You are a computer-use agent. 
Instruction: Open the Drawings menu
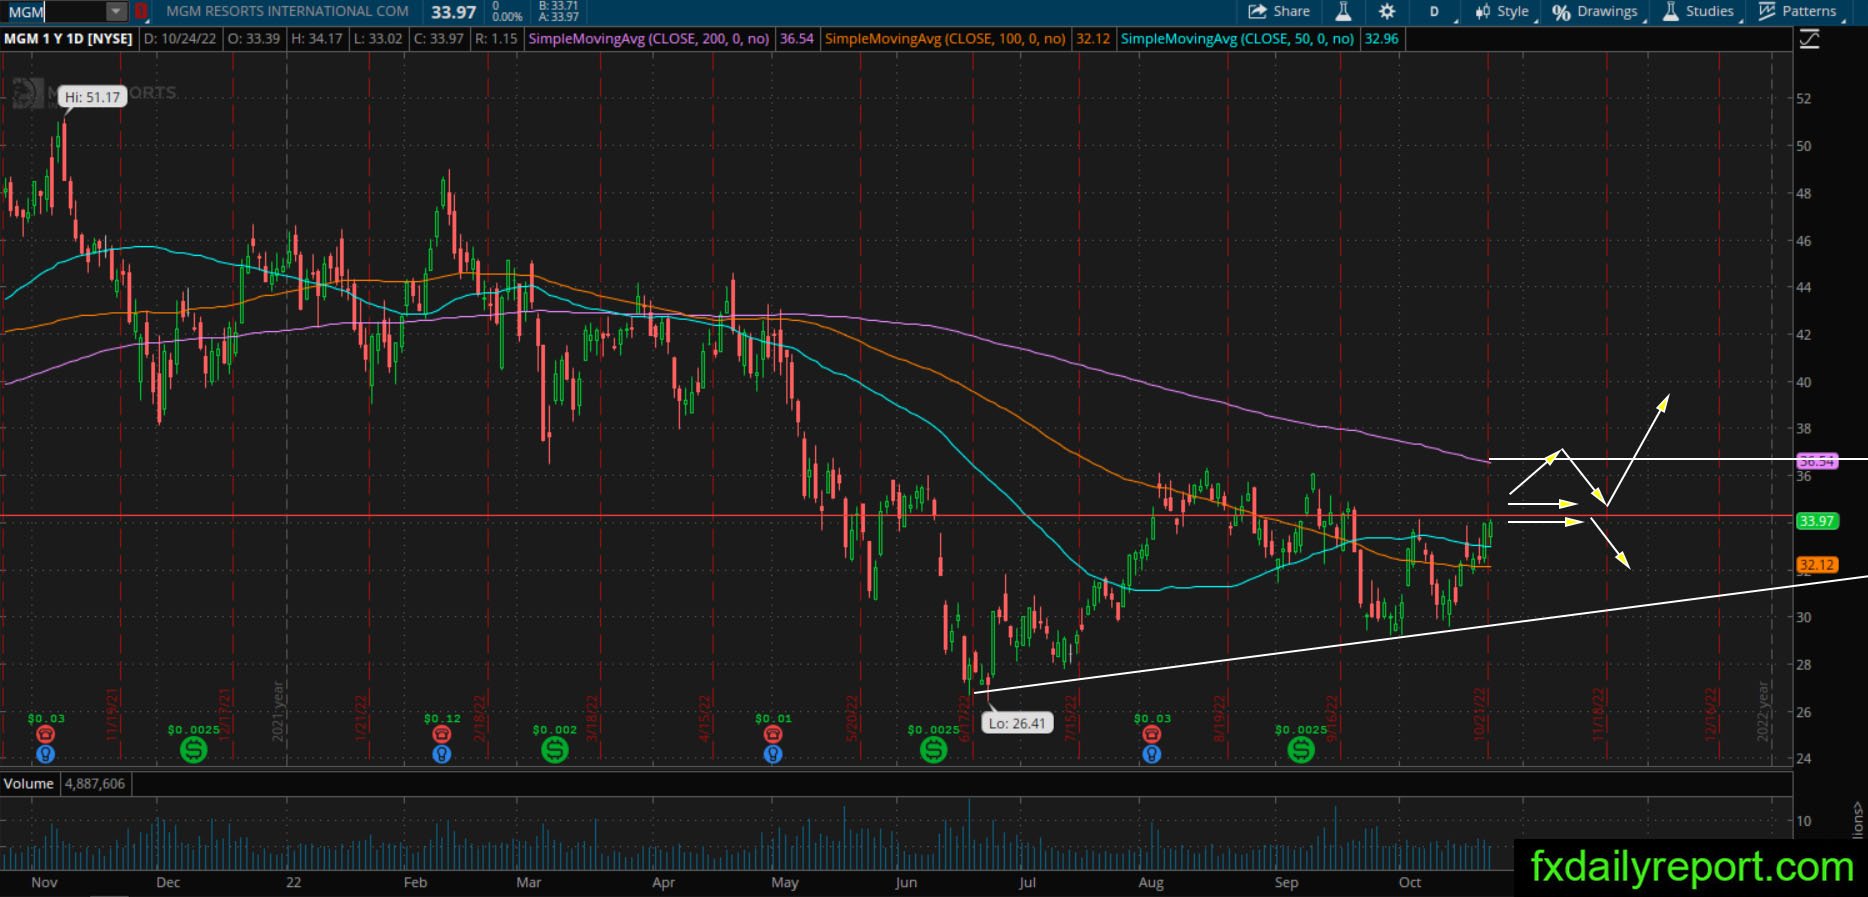[x=1596, y=11]
